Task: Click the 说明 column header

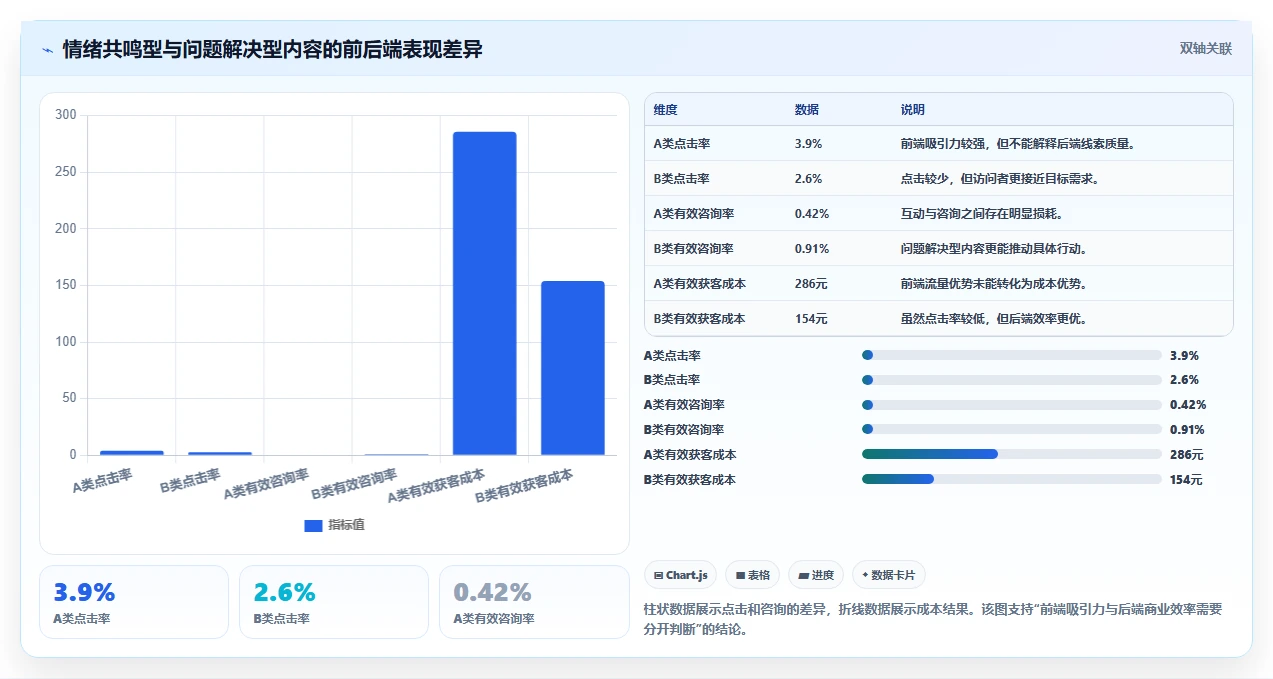Action: (912, 110)
